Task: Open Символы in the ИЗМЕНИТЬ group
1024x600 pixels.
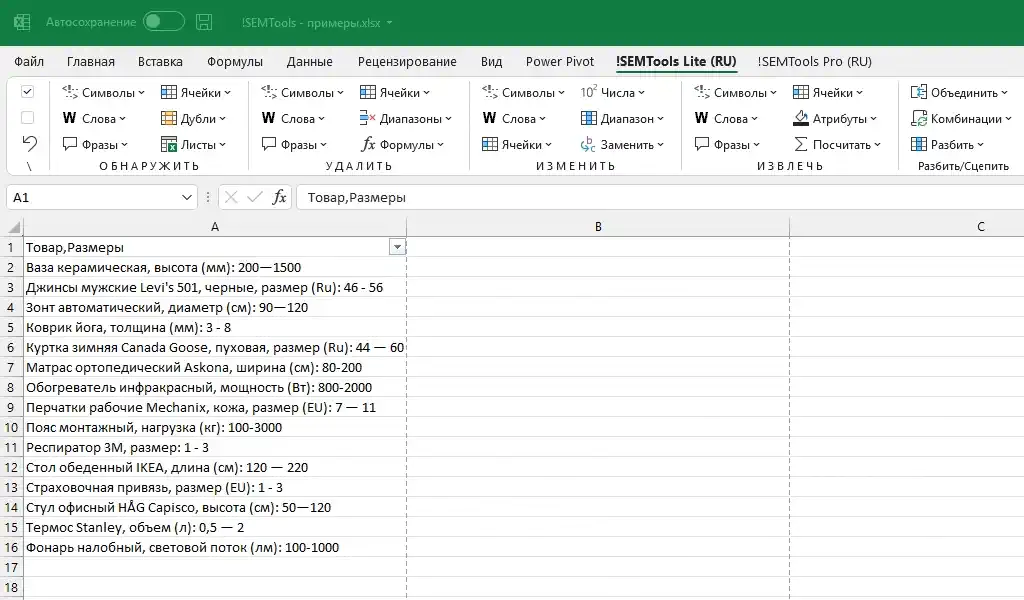Action: [523, 93]
